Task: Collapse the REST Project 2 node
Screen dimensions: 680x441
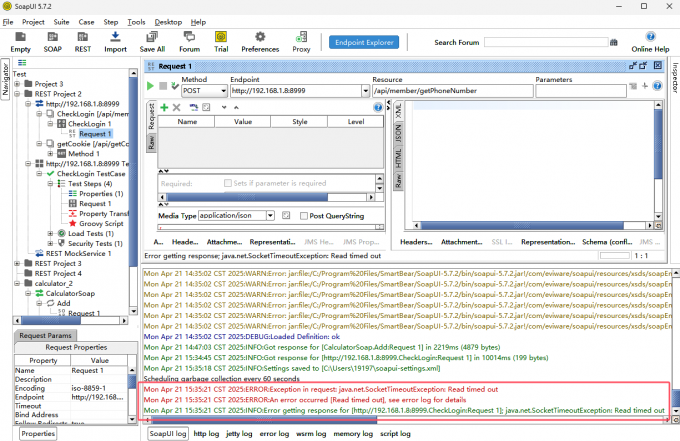Action: pyautogui.click(x=17, y=94)
